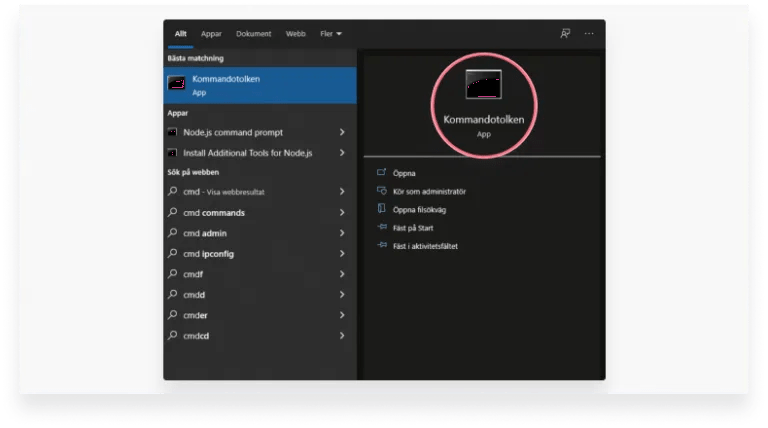Click the search icon beside cmdf
Viewport: 768px width, 428px height.
tap(172, 274)
